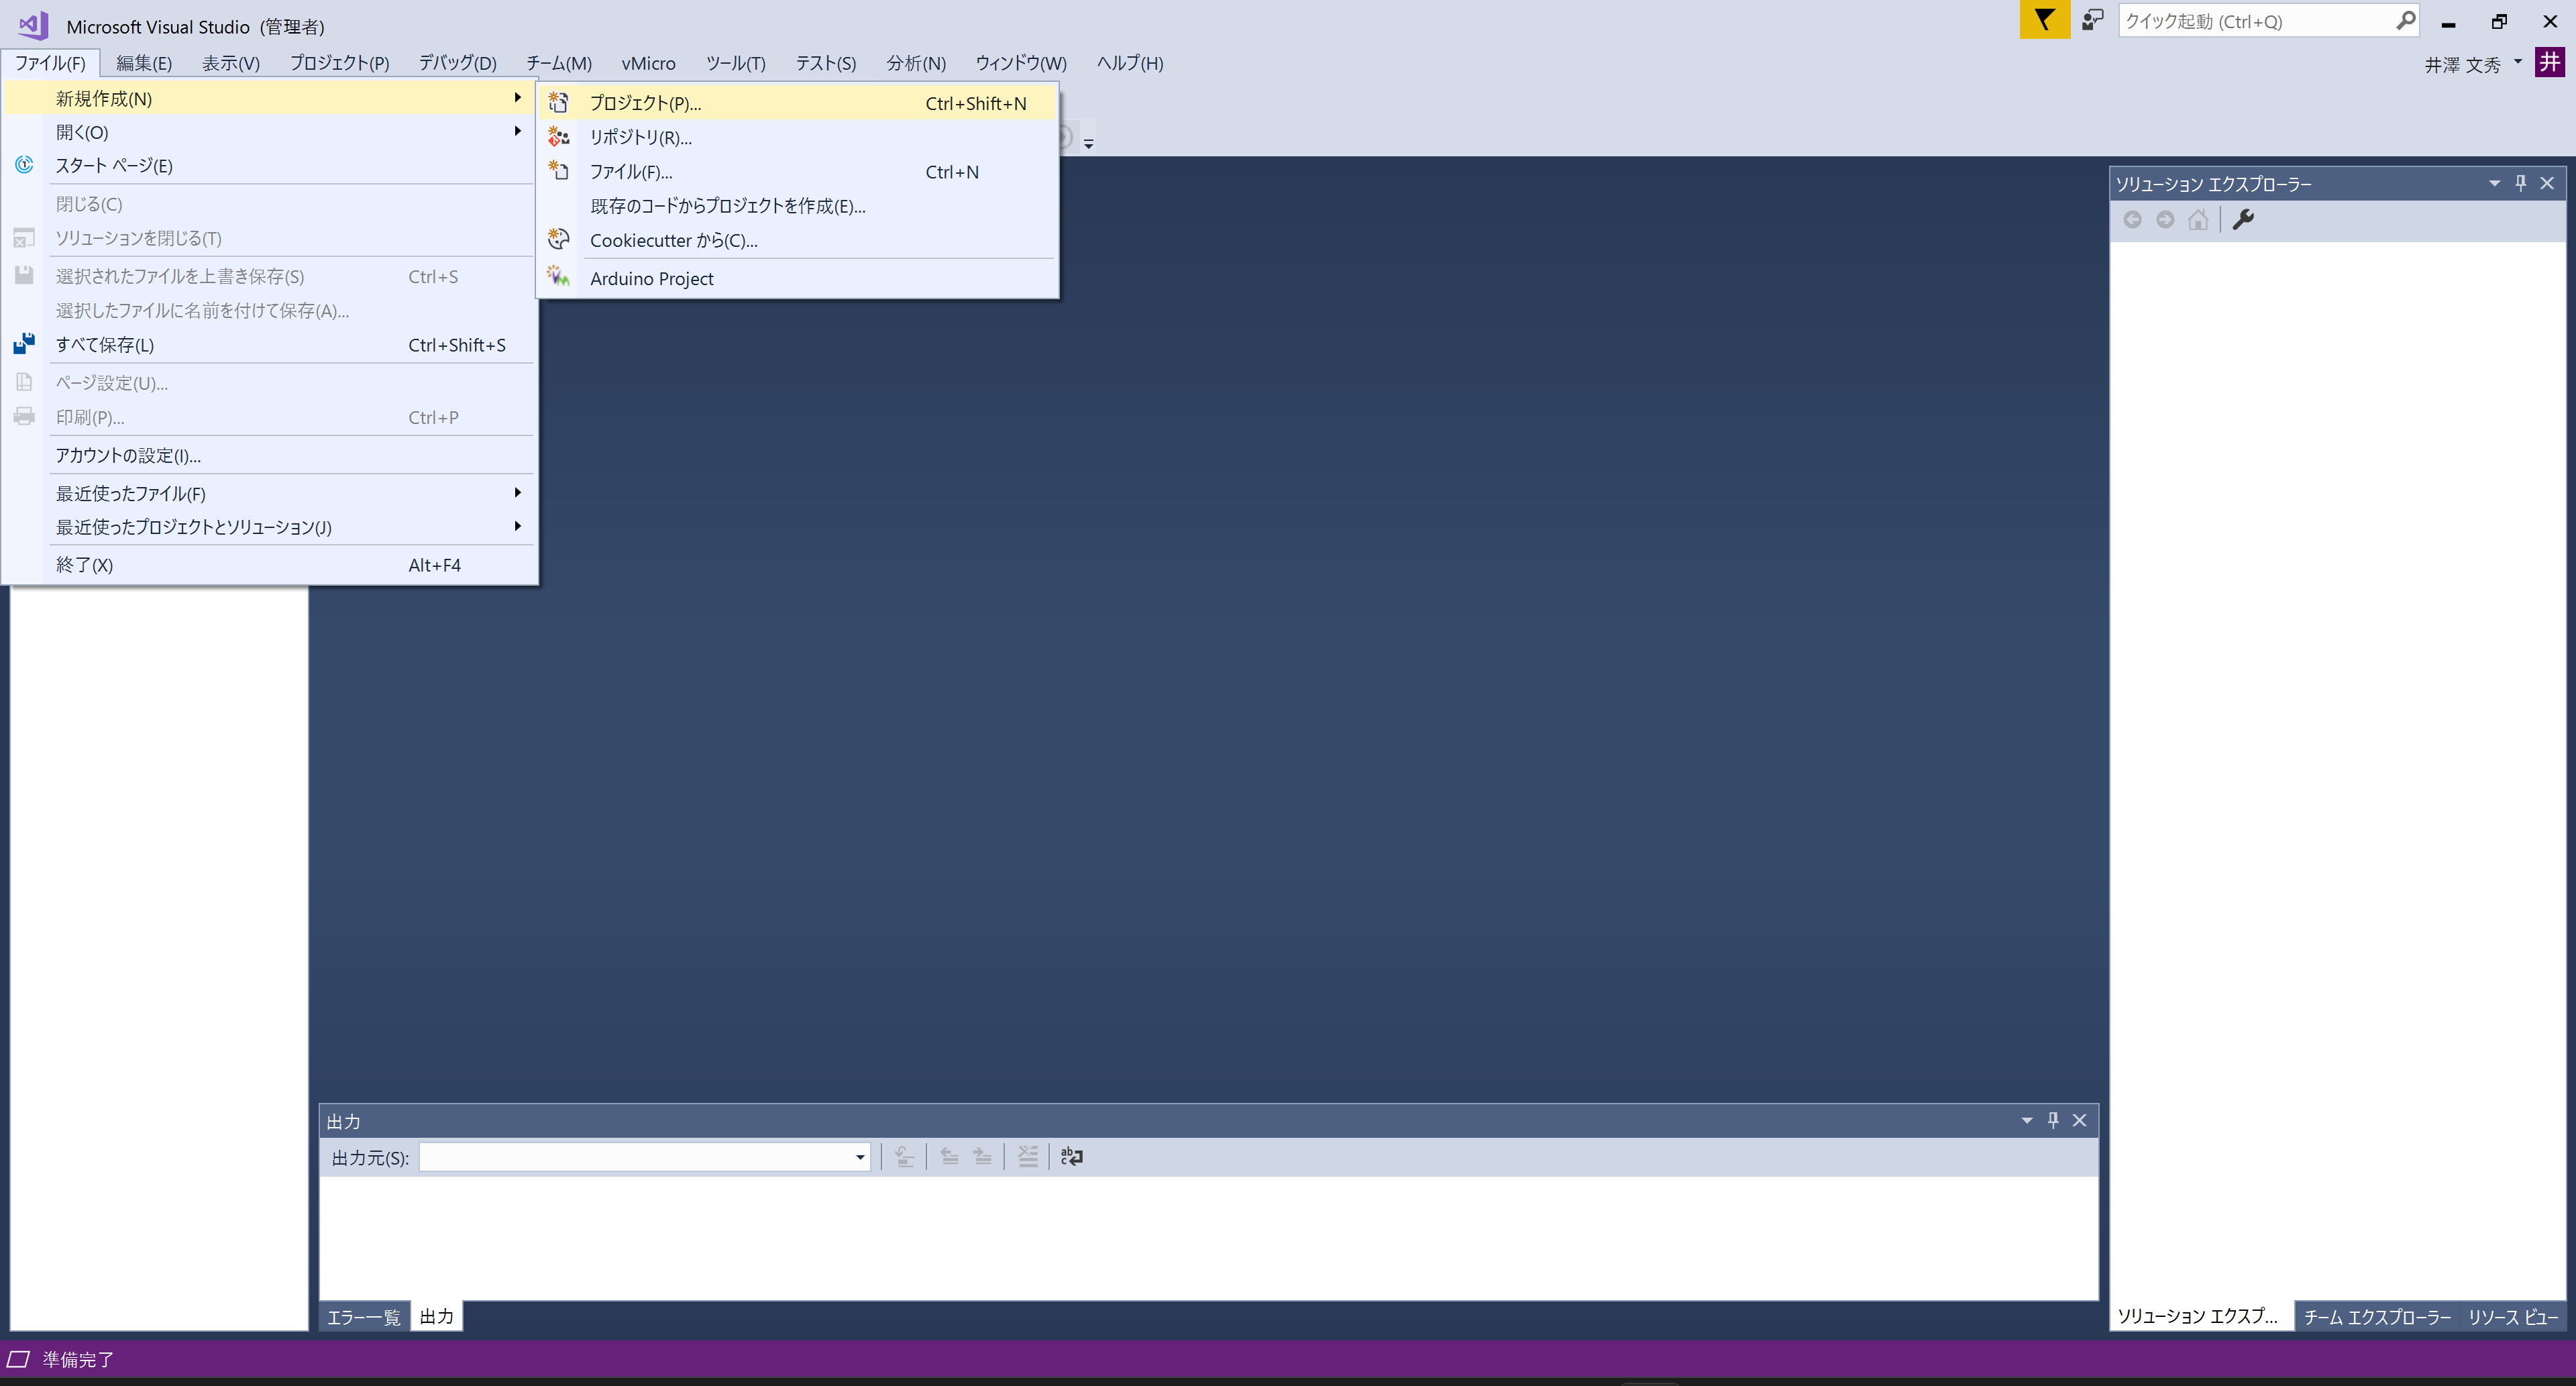Screen dimensions: 2576x1386
Task: Click the Save All disk icon
Action: click(24, 344)
